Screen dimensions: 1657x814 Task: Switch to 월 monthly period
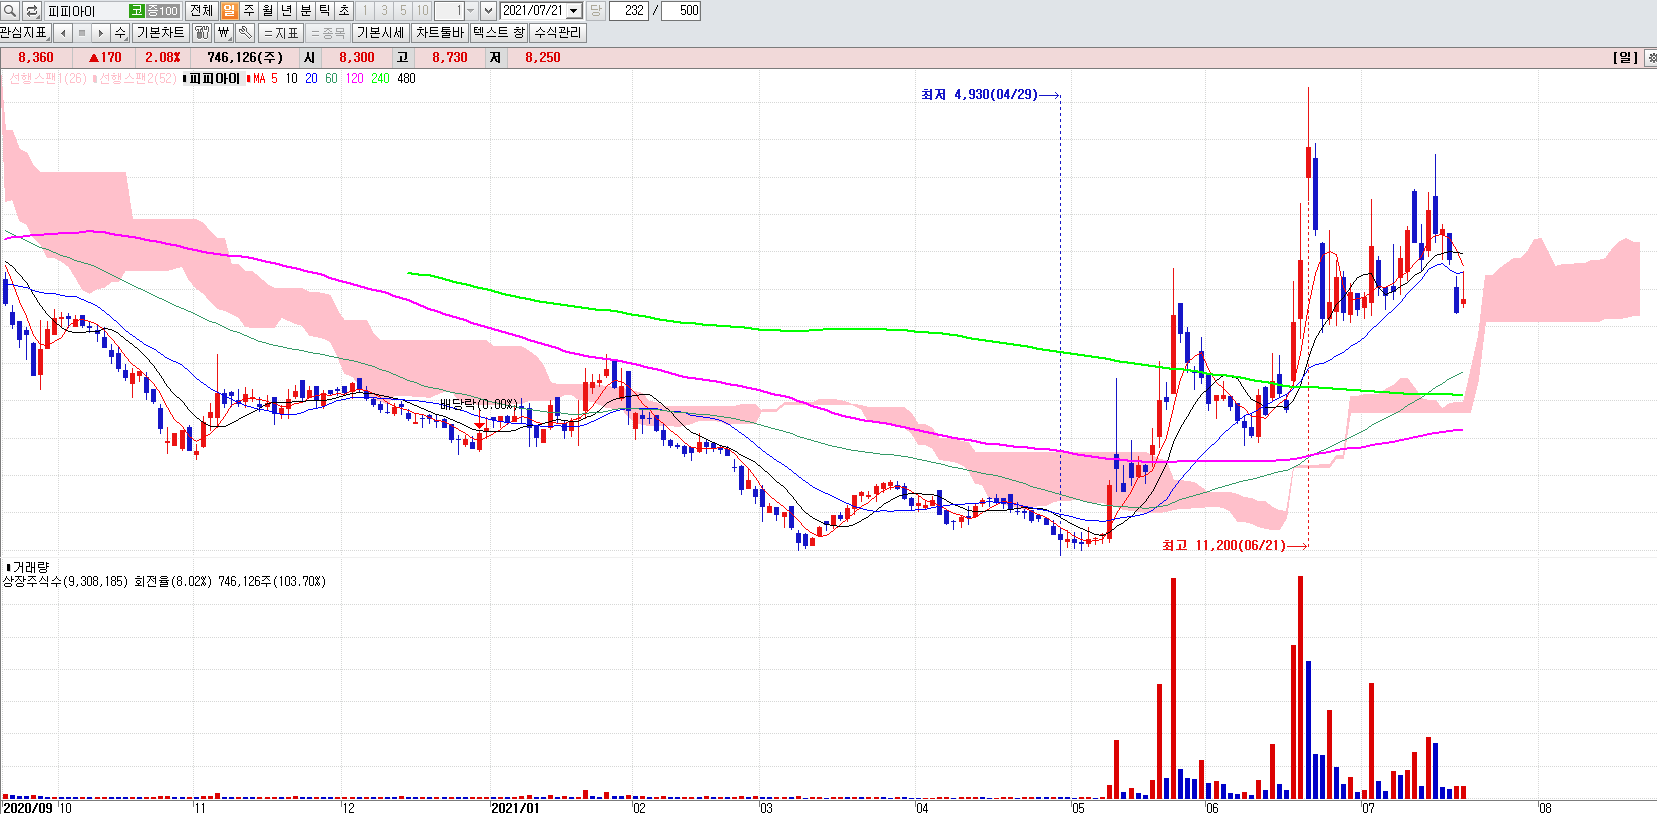267,10
